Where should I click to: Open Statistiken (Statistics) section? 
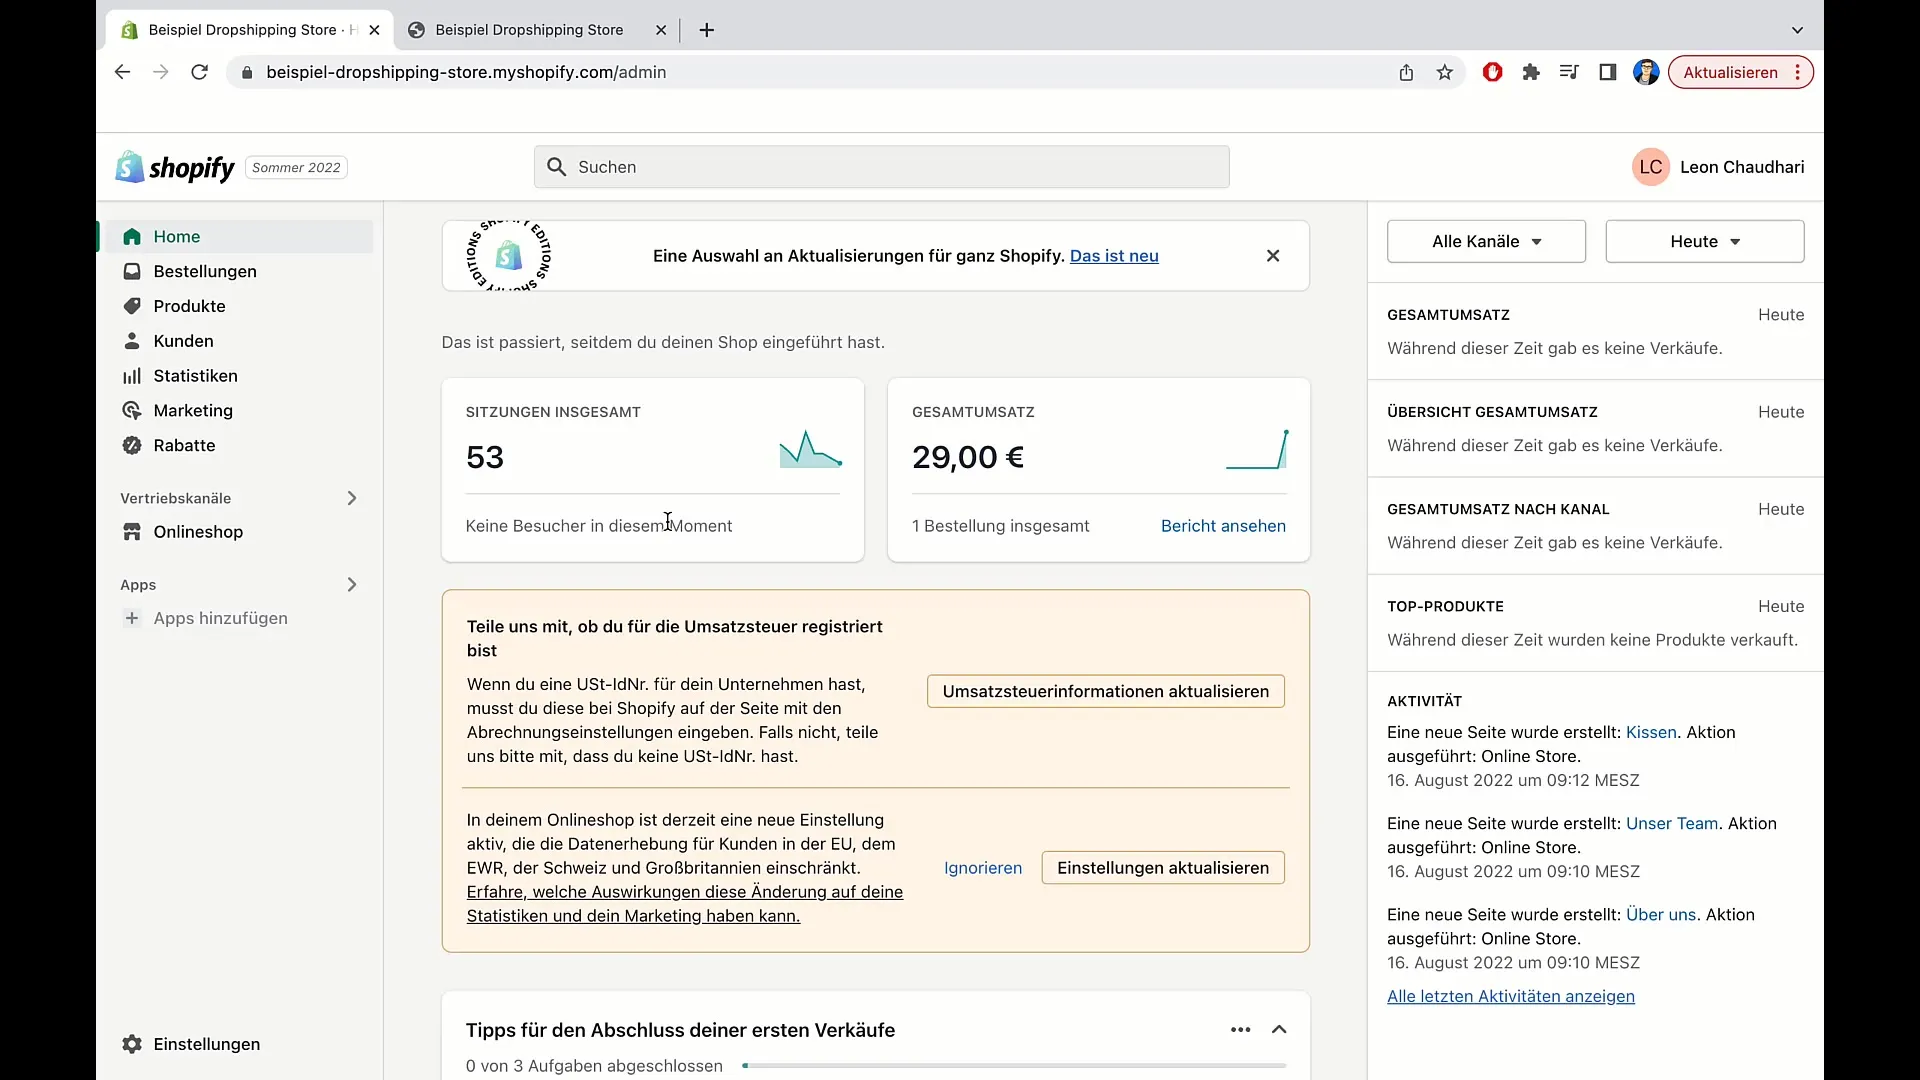[195, 375]
